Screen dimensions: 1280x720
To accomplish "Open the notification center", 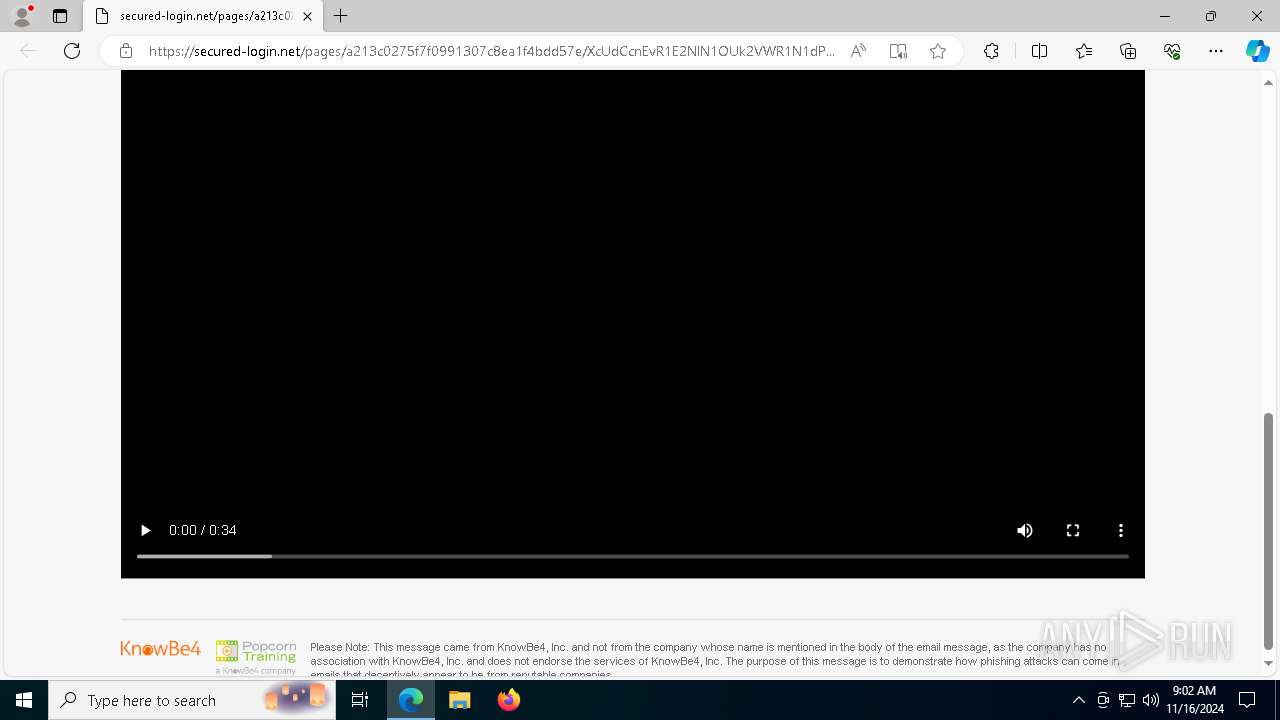I will [x=1247, y=700].
